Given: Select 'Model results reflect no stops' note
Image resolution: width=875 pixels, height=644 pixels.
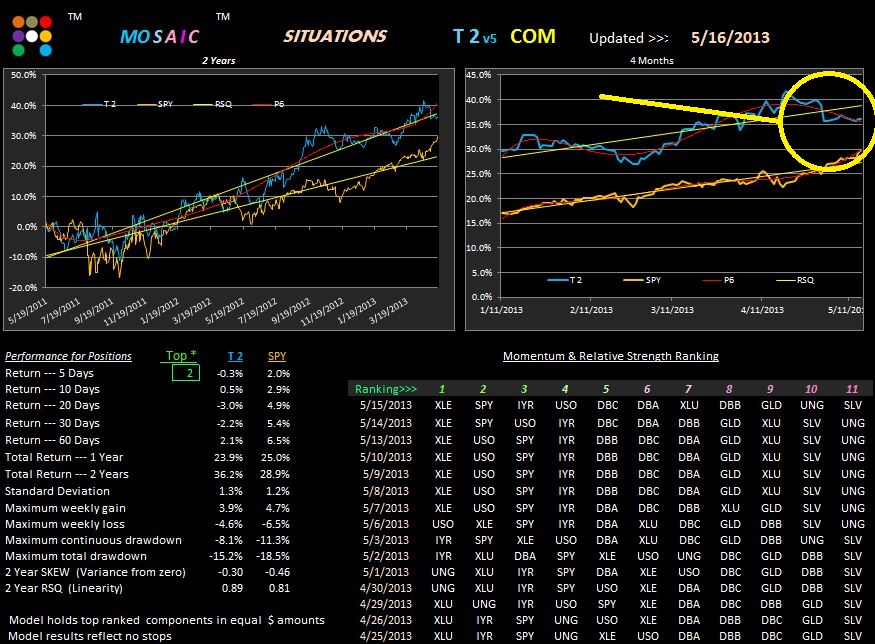Looking at the screenshot, I should (90, 636).
